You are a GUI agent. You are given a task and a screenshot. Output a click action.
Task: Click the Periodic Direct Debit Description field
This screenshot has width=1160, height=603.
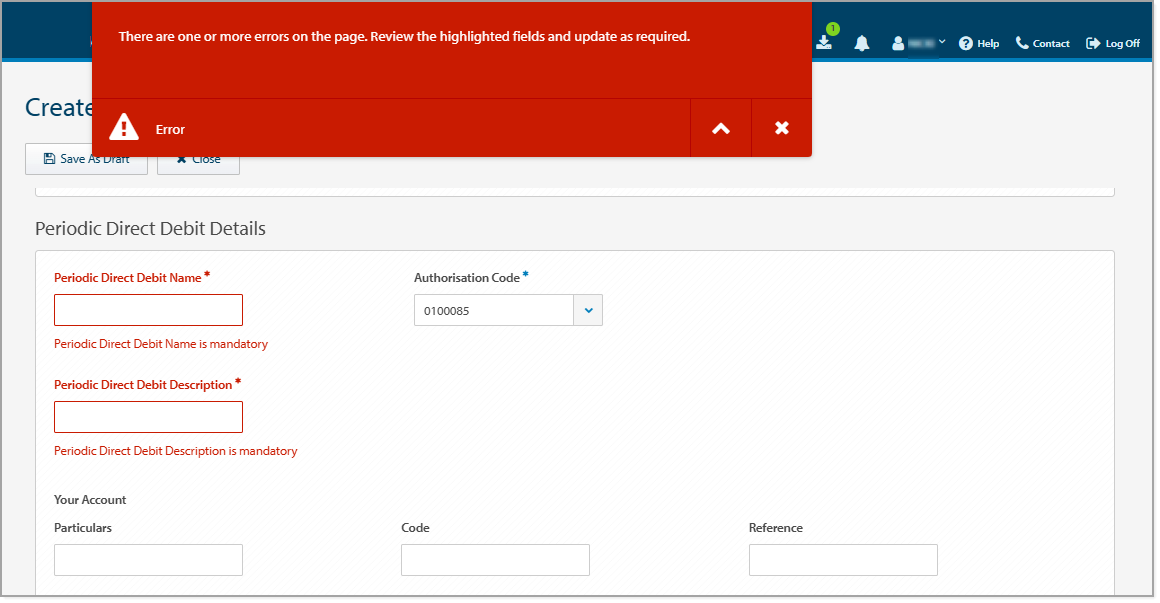coord(148,417)
